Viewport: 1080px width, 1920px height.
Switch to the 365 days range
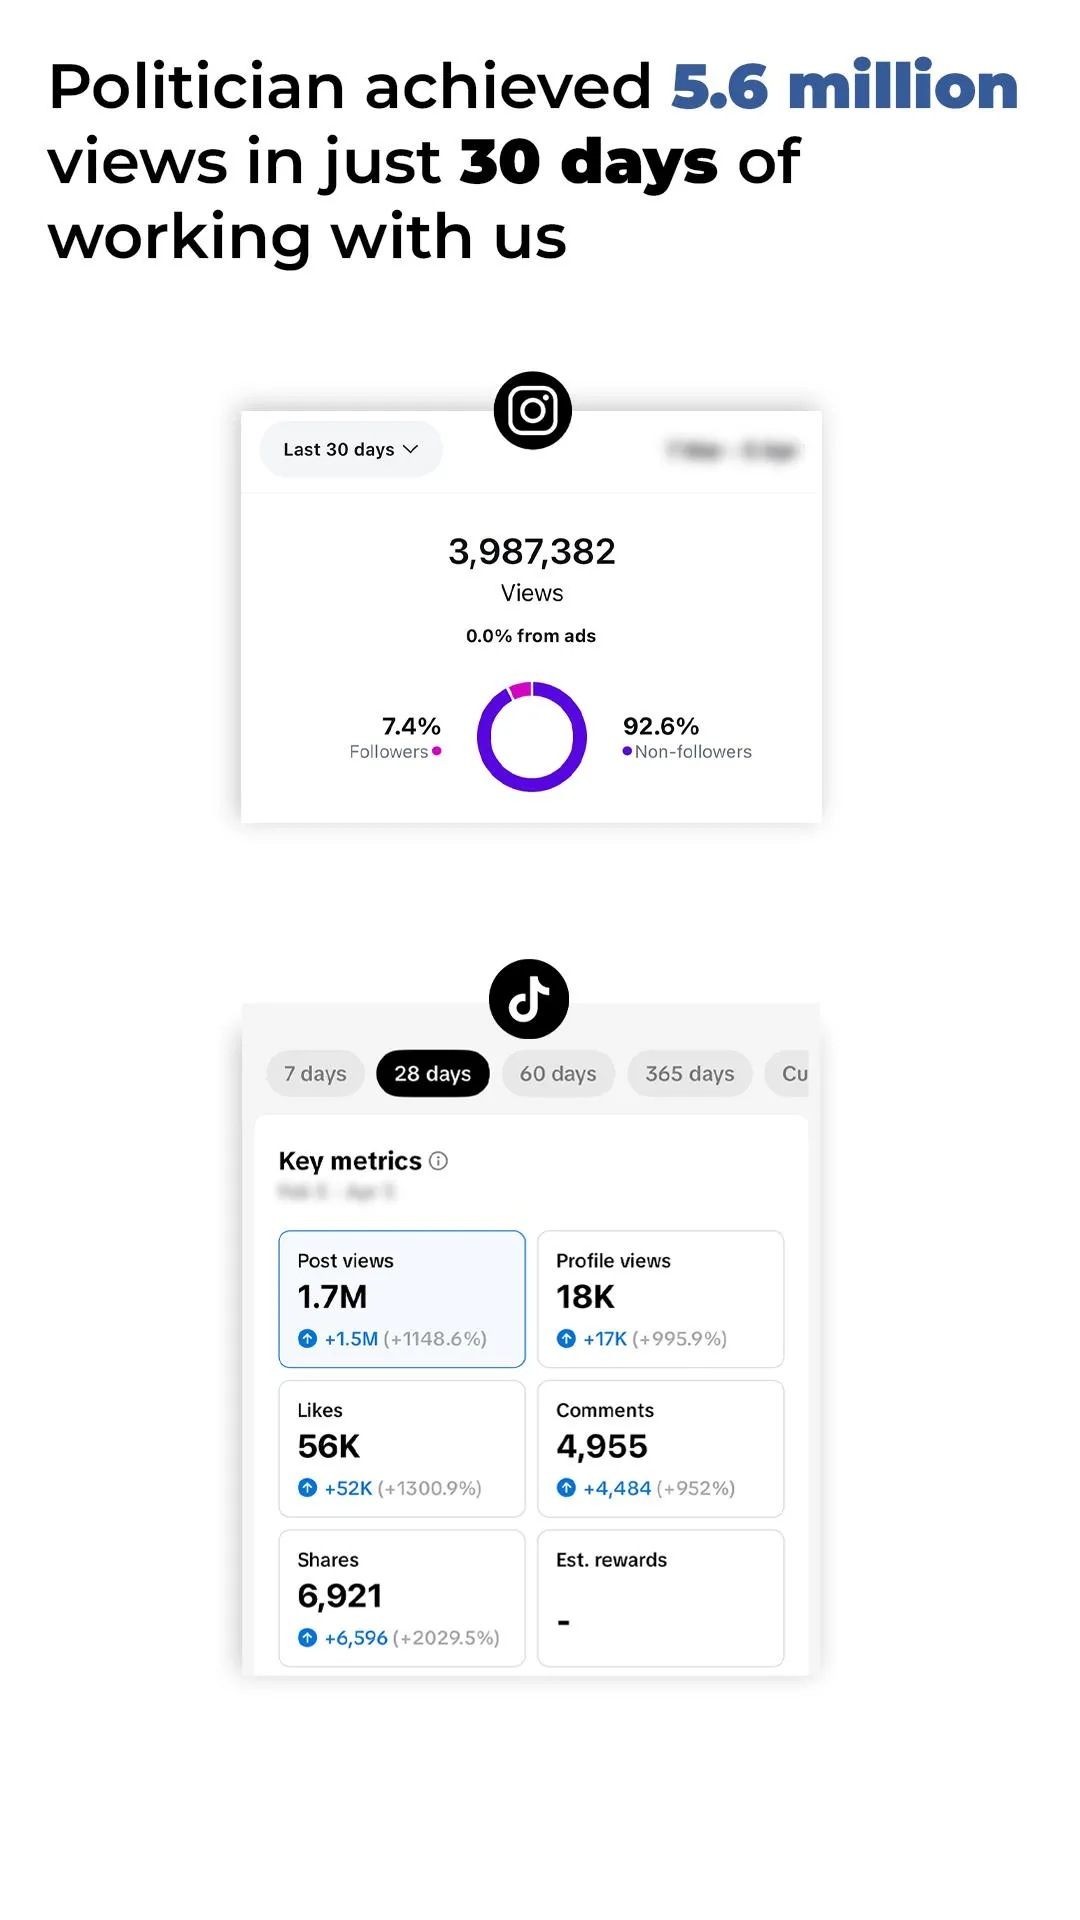point(690,1074)
